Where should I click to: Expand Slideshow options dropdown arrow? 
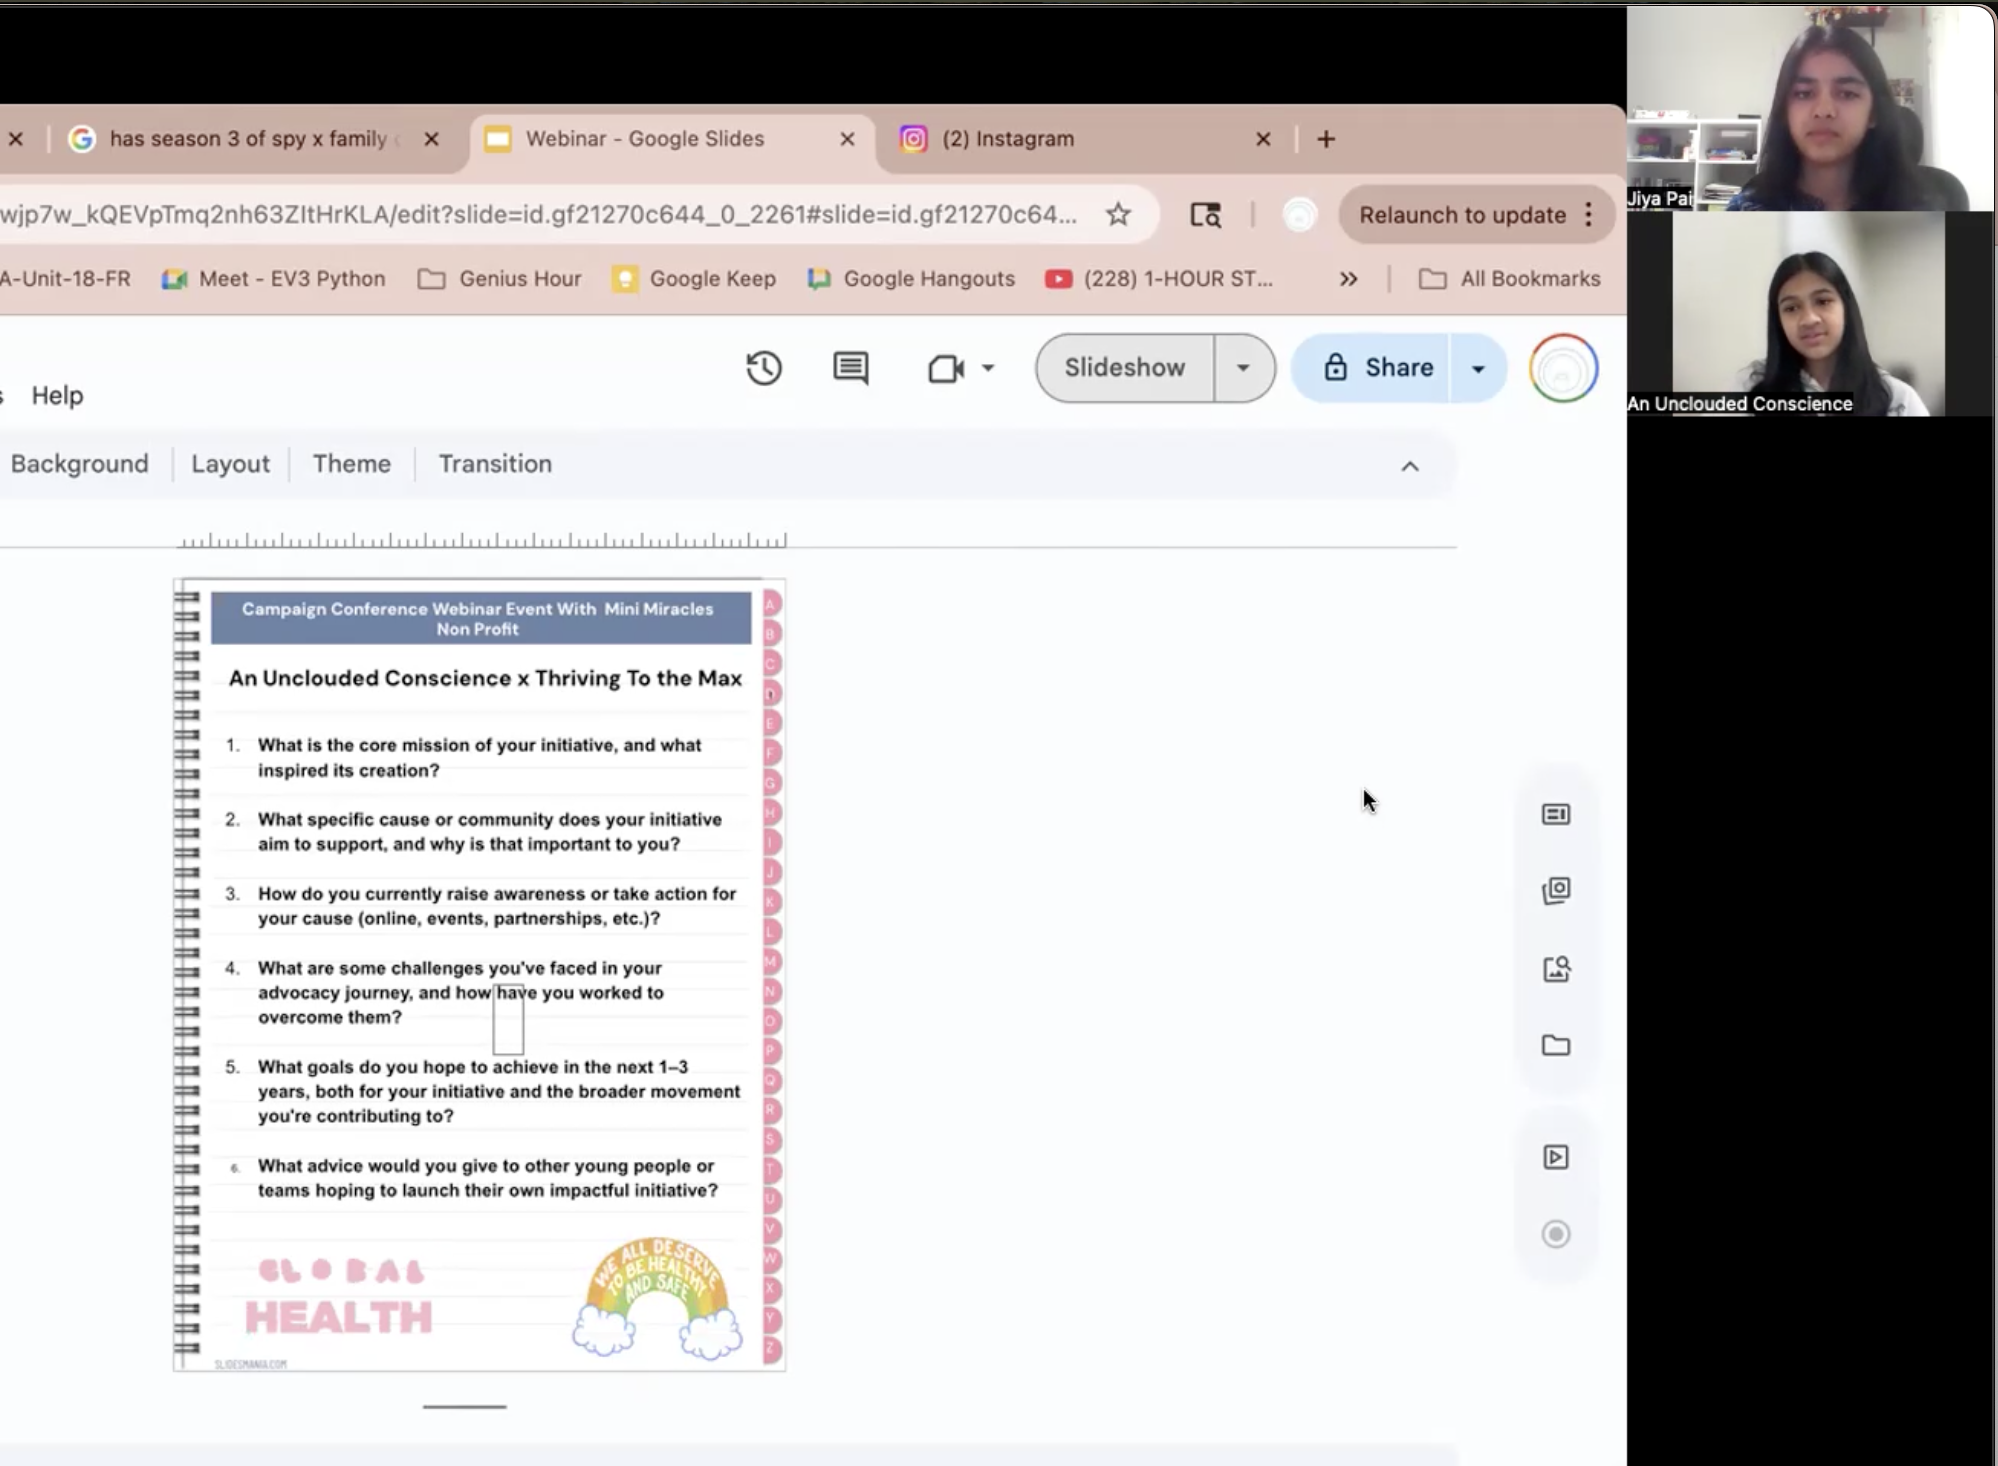(x=1243, y=368)
